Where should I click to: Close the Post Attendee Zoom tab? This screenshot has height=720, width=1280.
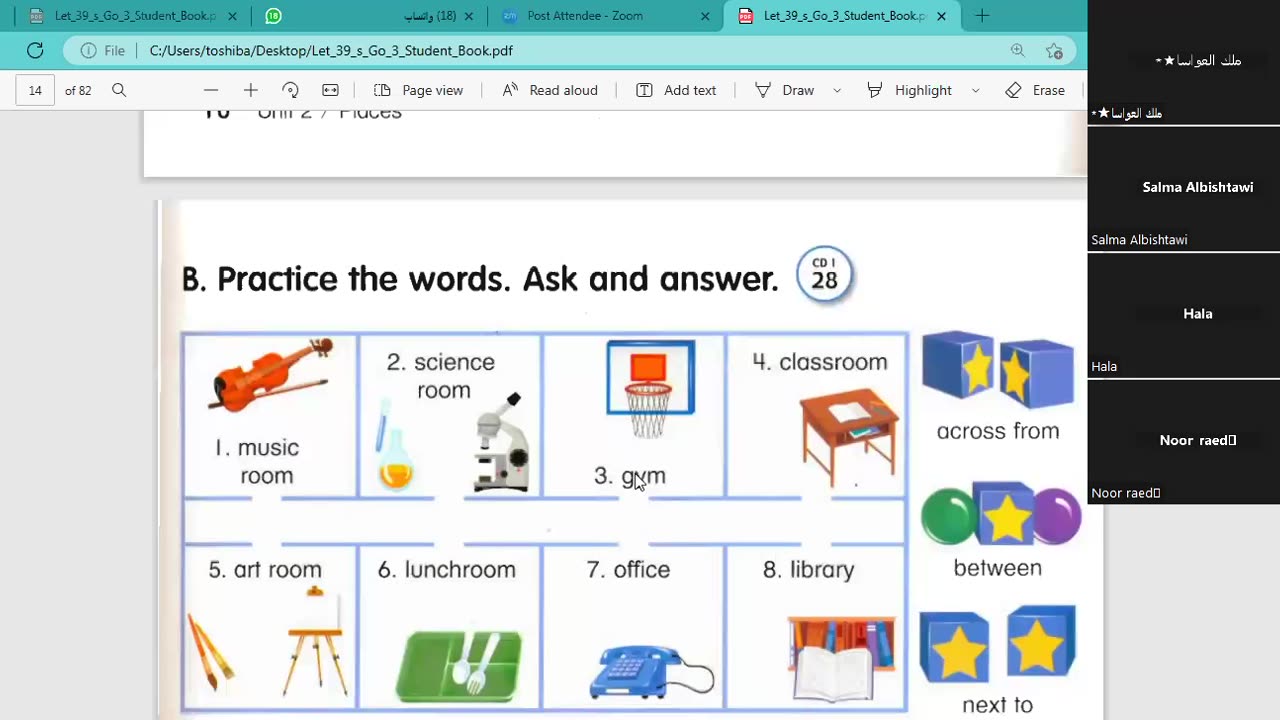pyautogui.click(x=705, y=16)
